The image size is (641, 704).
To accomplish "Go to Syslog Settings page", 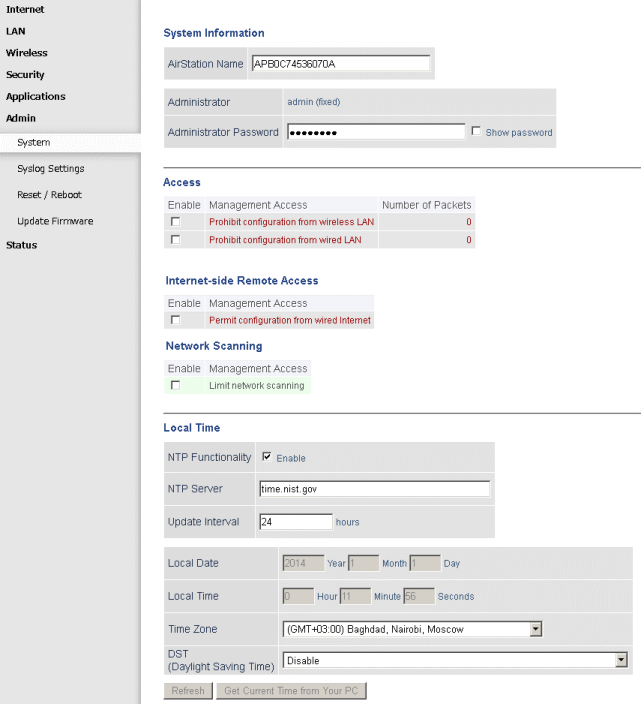I will 51,168.
